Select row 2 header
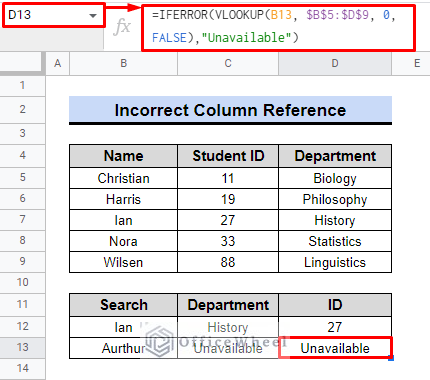The width and height of the screenshot is (430, 380). pos(22,110)
